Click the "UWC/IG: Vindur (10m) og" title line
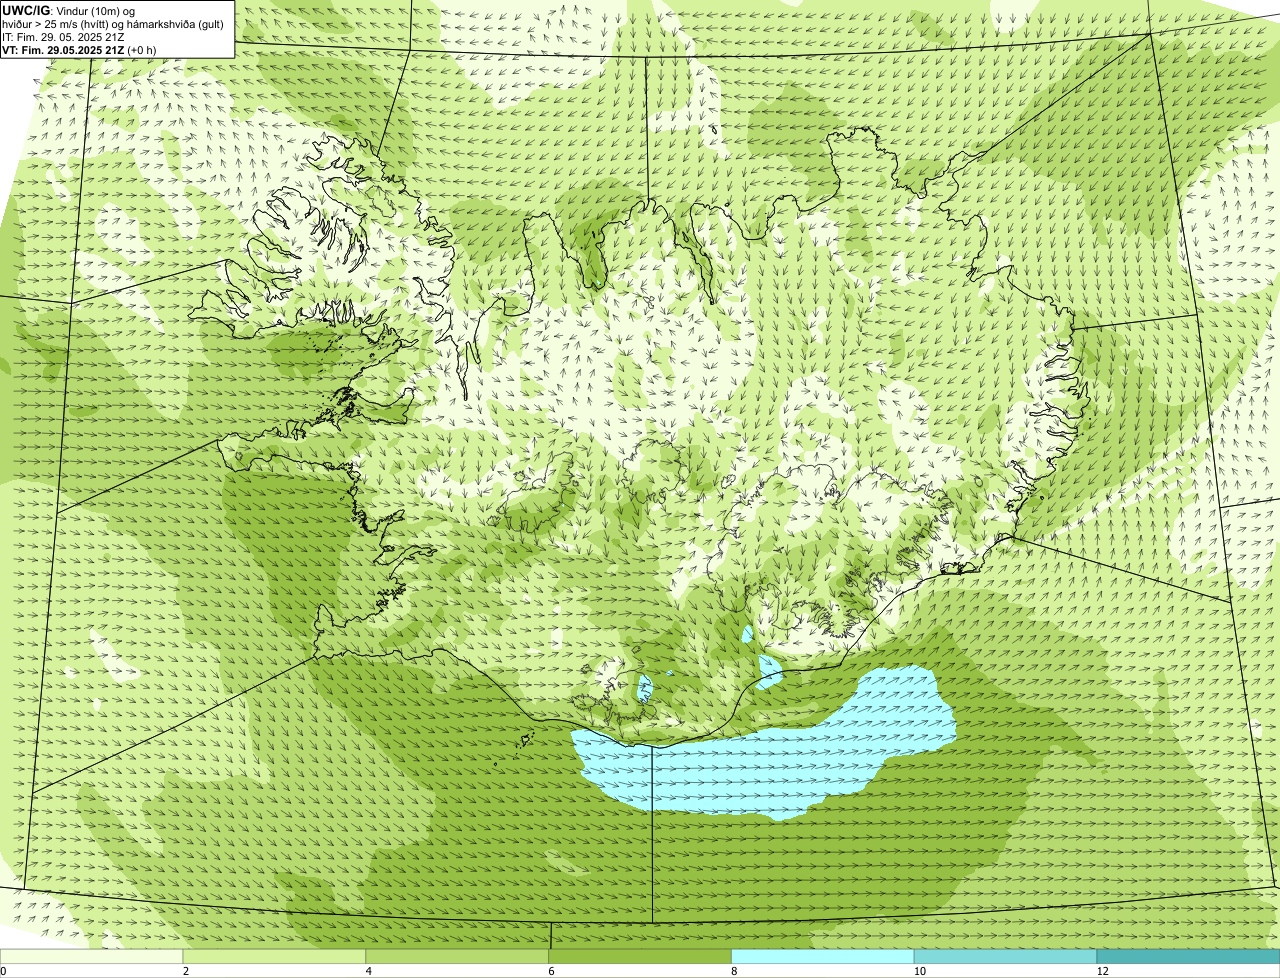Image resolution: width=1280 pixels, height=978 pixels. [68, 11]
